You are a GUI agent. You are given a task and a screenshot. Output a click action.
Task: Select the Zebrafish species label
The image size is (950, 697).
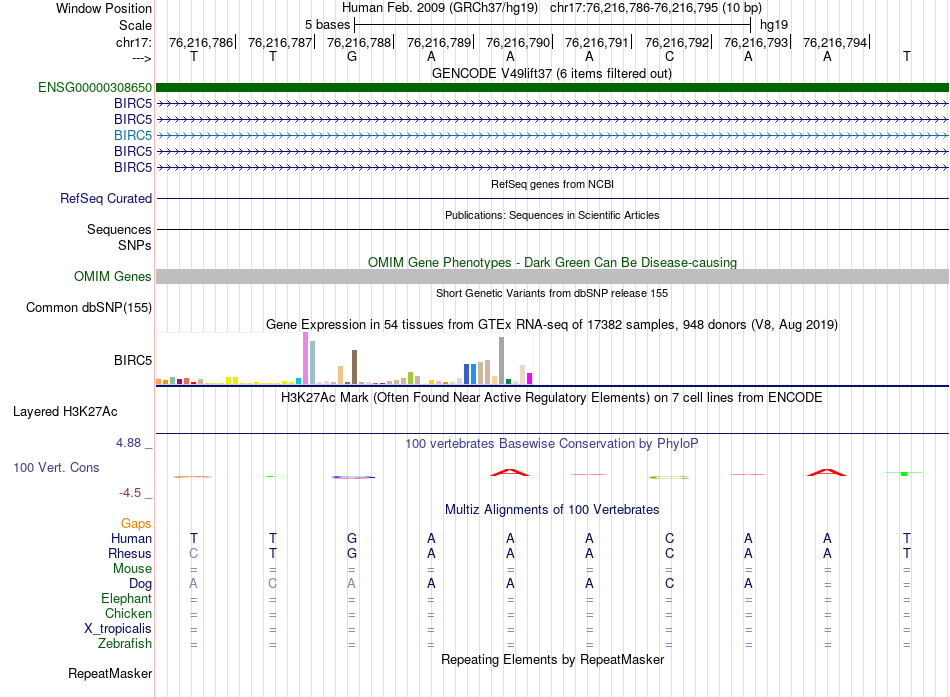click(125, 643)
